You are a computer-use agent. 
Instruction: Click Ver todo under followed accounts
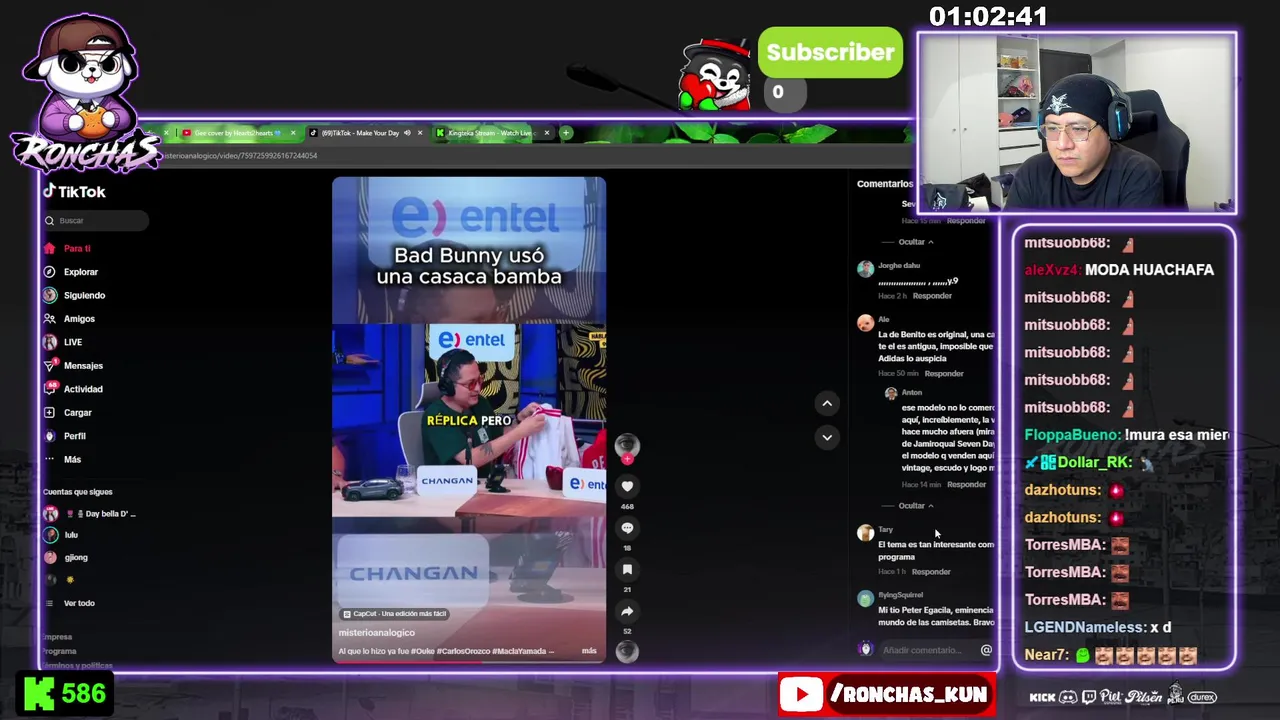click(79, 603)
